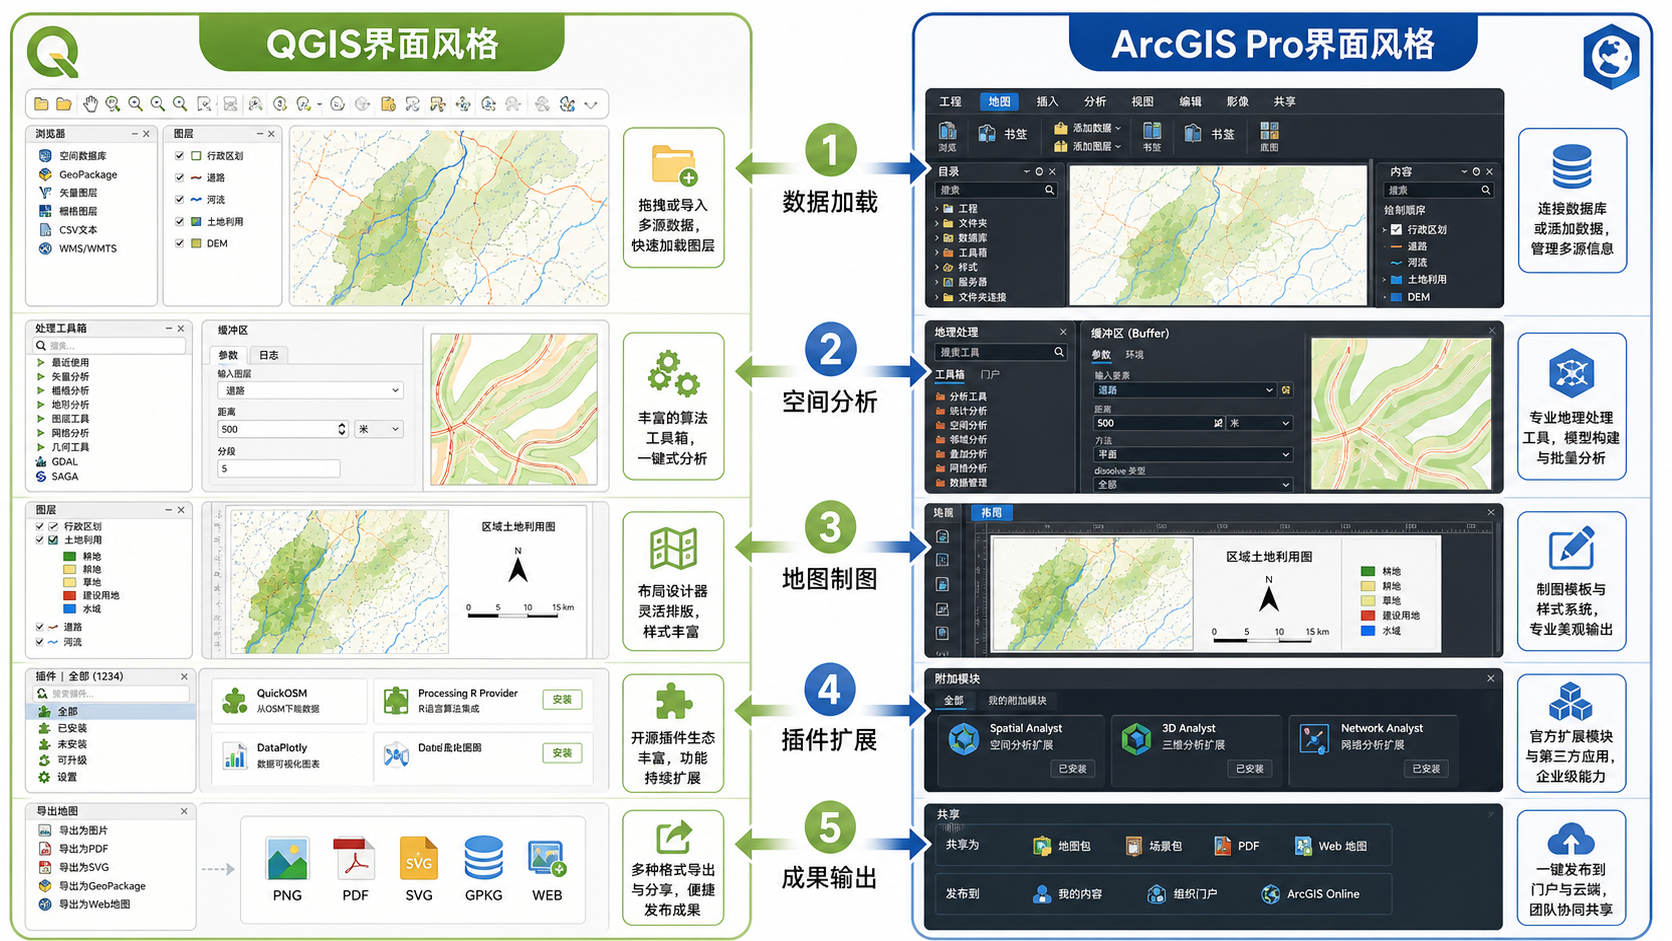Toggle 行政区划 checkbox in ArcGIS 内容 pane
Screen dimensions: 1672x941
tap(1397, 229)
